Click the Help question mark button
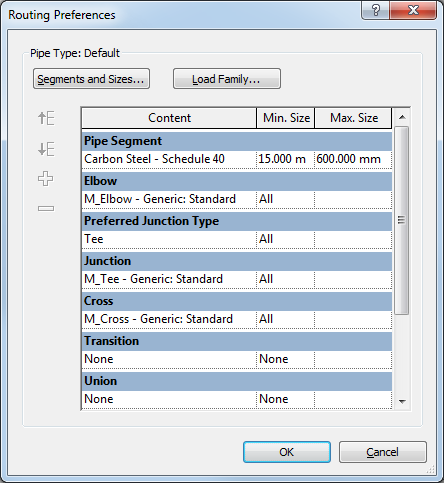Screen dimensions: 444x483 click(376, 10)
